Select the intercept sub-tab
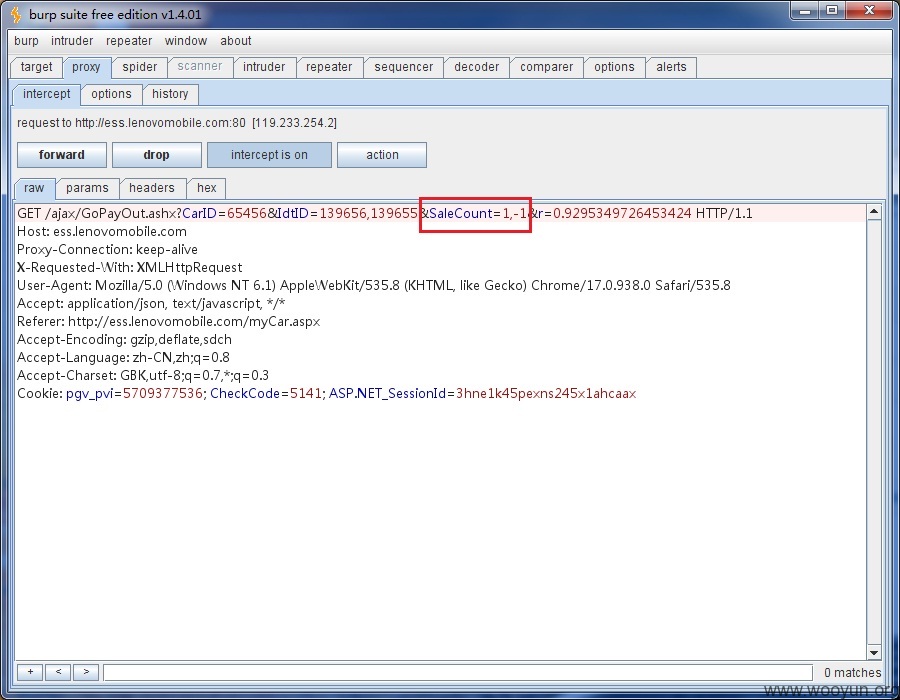This screenshot has height=700, width=900. [x=46, y=94]
